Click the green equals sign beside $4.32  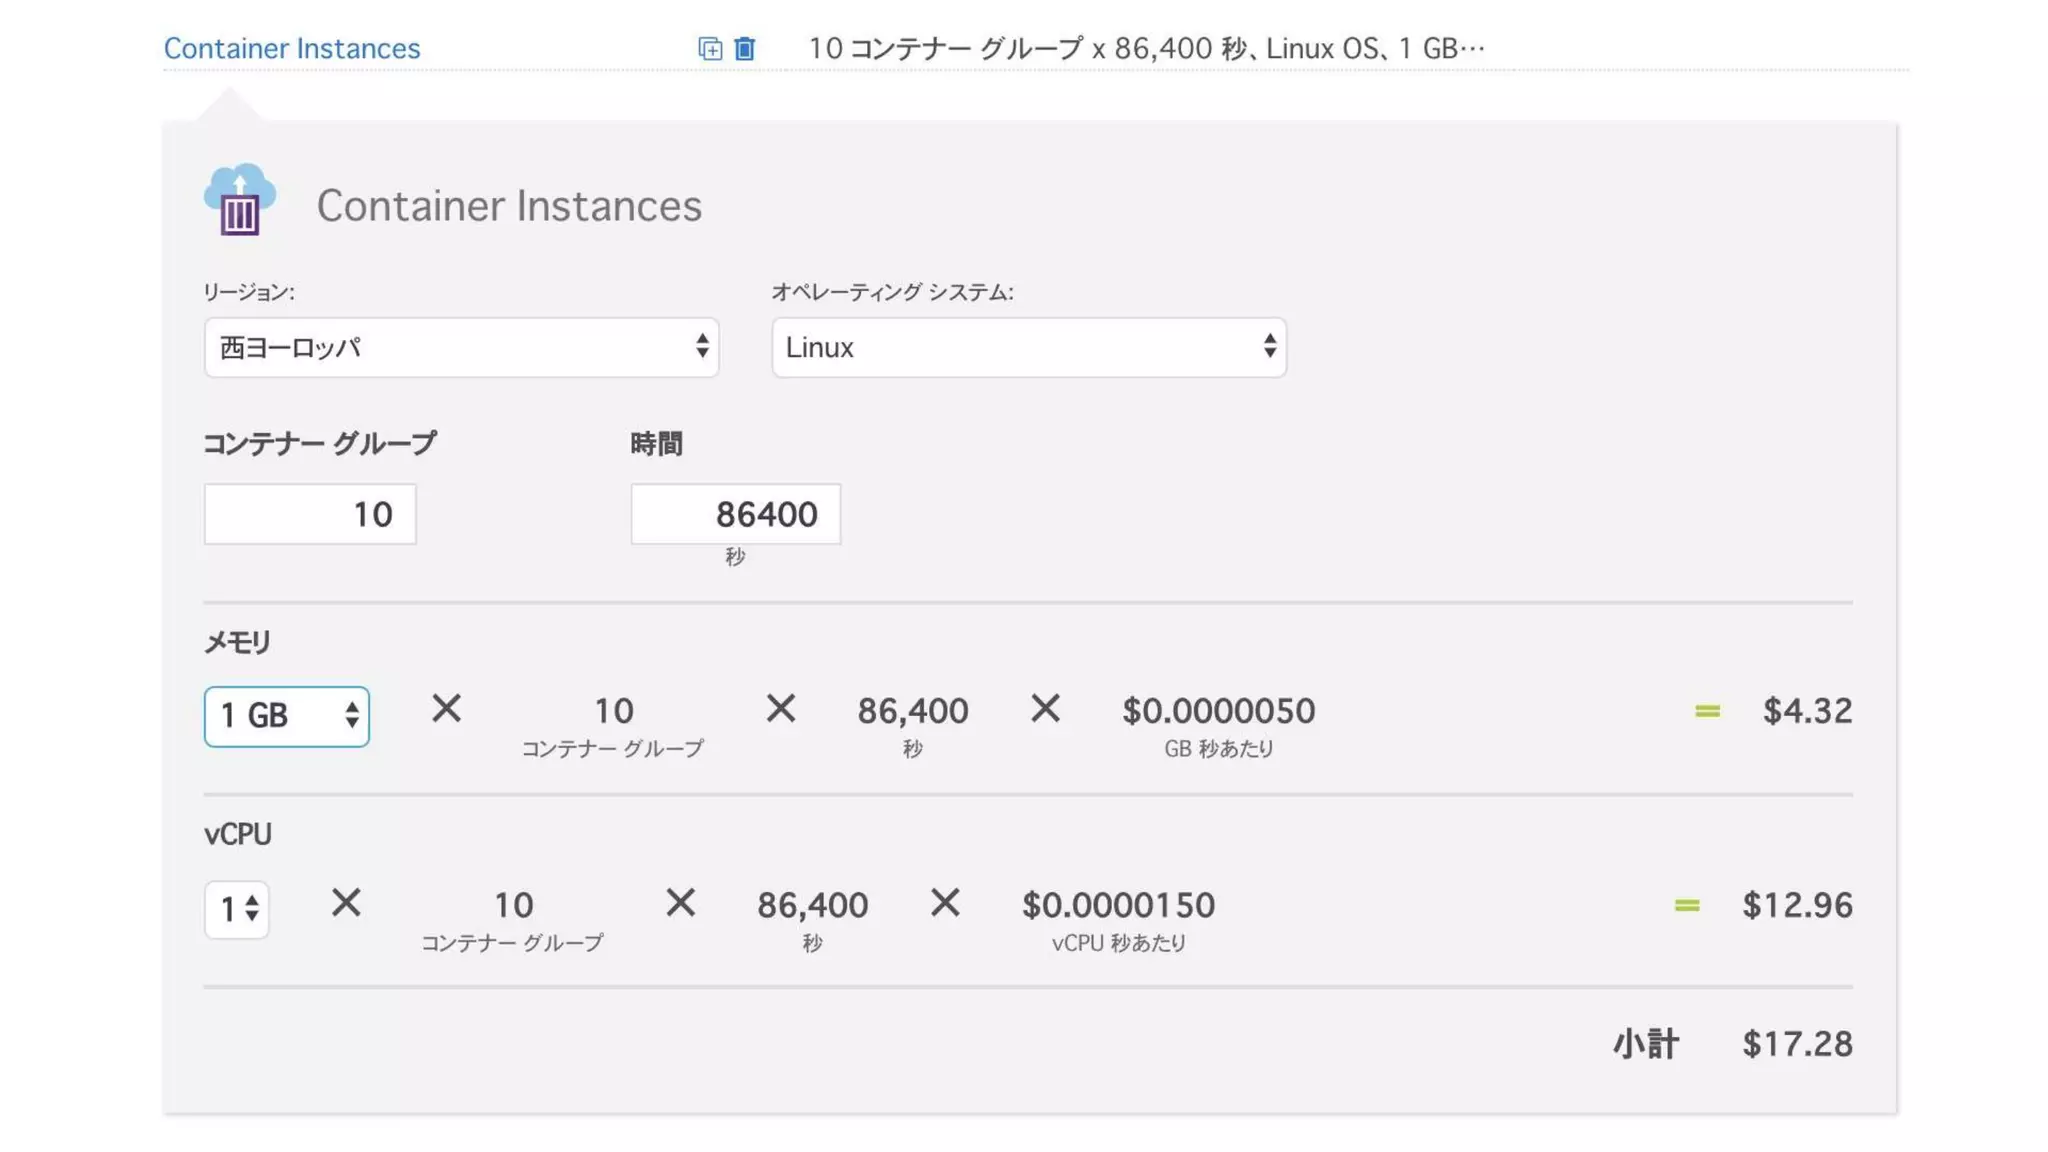1707,711
